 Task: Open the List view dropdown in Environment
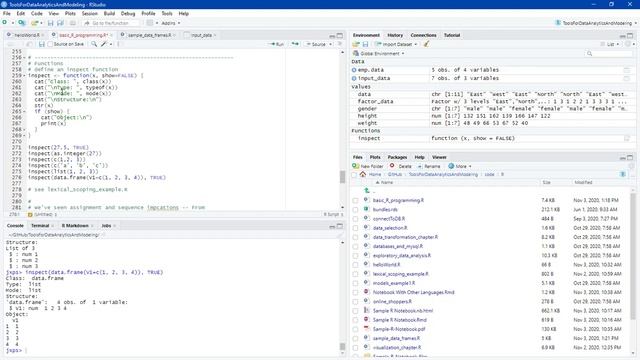click(609, 44)
